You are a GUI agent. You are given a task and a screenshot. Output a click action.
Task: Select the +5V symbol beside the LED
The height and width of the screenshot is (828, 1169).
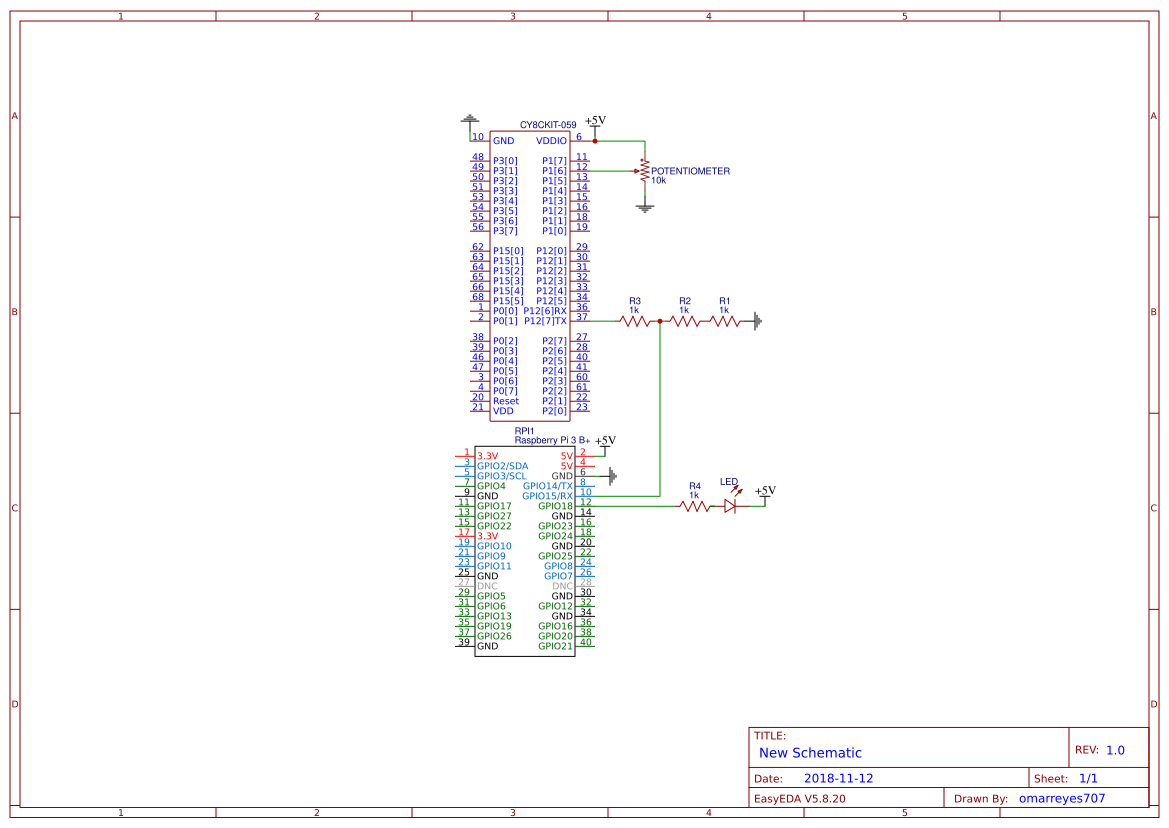pos(765,492)
